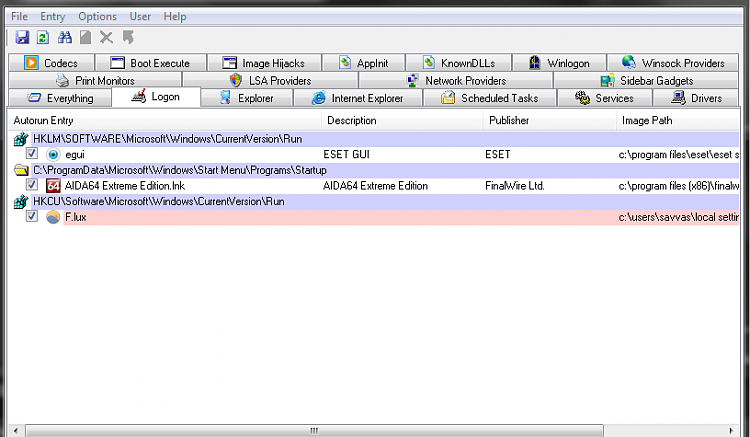Click the egui entry icon
Image resolution: width=750 pixels, height=437 pixels.
(x=53, y=154)
